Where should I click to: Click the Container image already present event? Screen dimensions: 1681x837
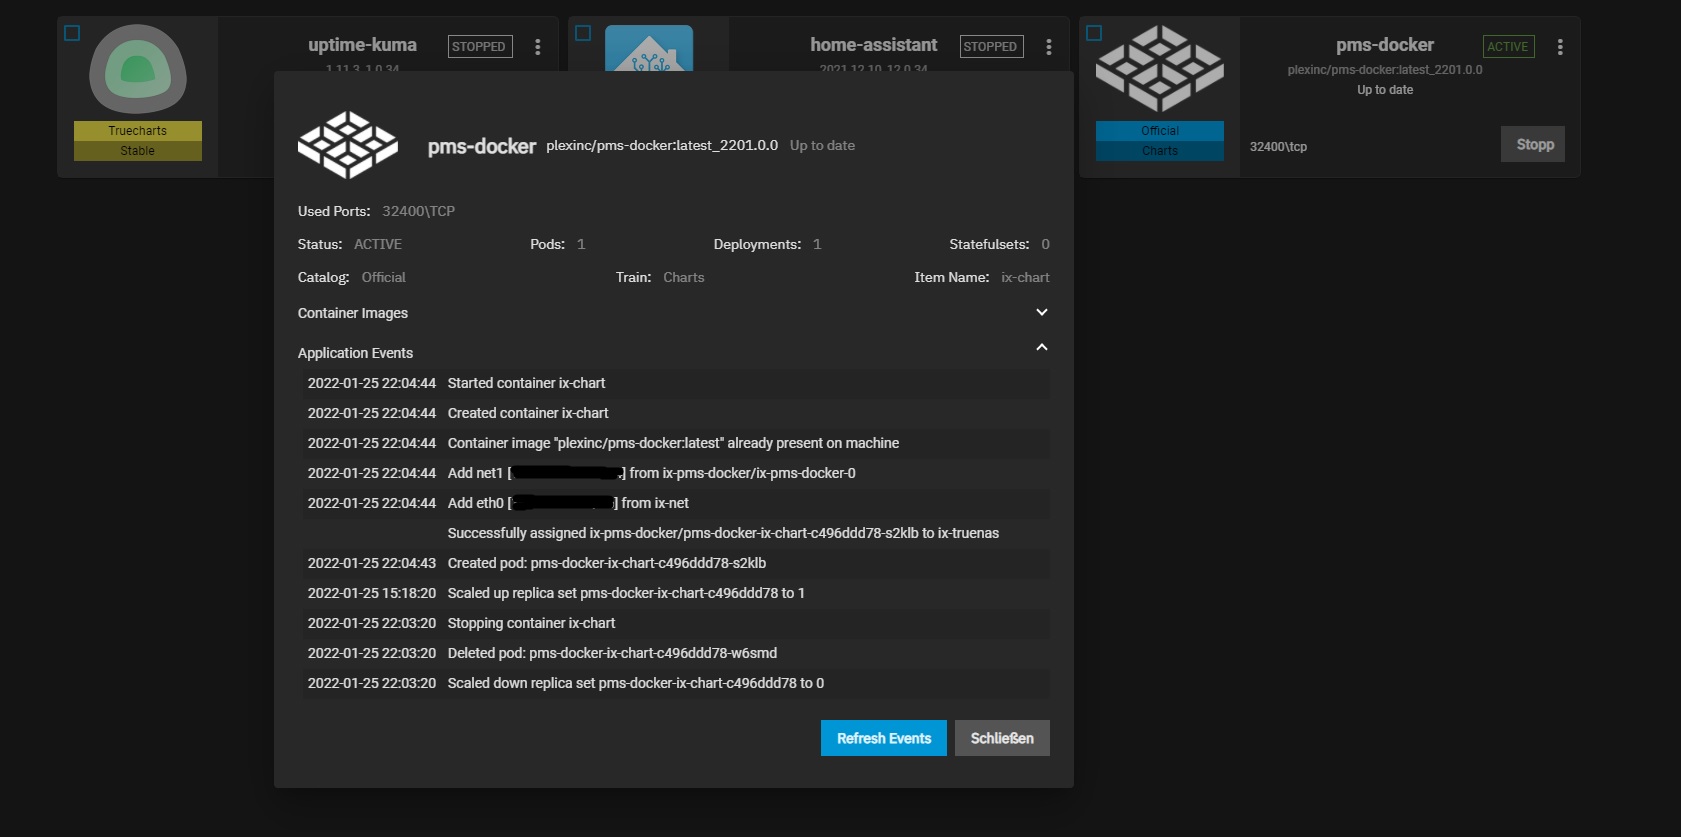[x=676, y=443]
